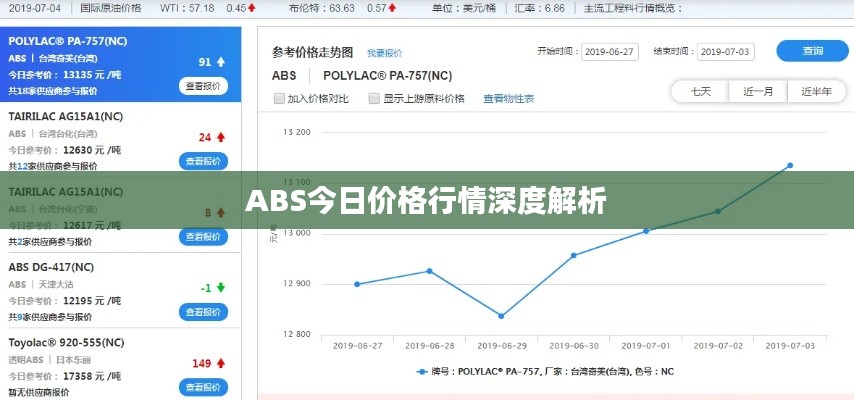Click the red up arrow beside Toyolac 149

[220, 363]
